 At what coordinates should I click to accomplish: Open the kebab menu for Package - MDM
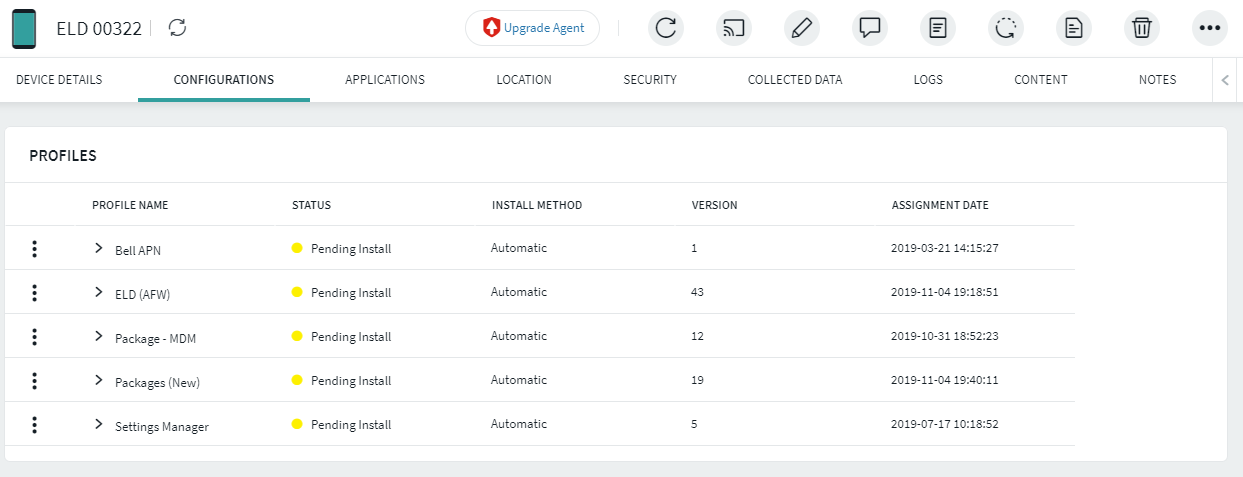coord(35,337)
